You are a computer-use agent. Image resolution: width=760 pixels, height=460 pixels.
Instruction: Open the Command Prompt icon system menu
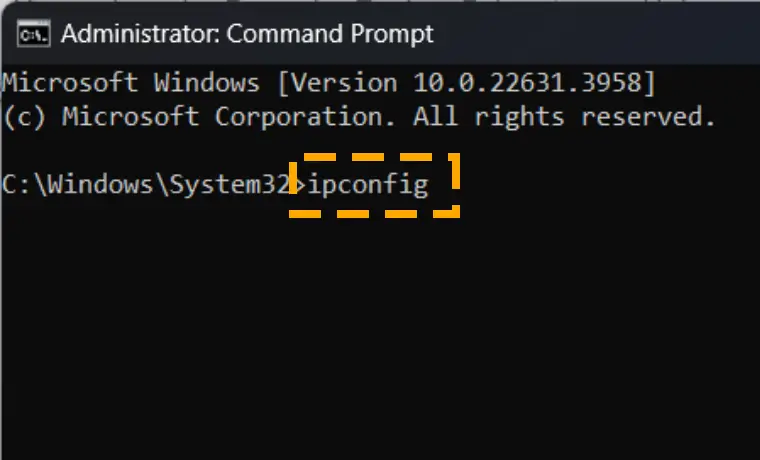33,33
